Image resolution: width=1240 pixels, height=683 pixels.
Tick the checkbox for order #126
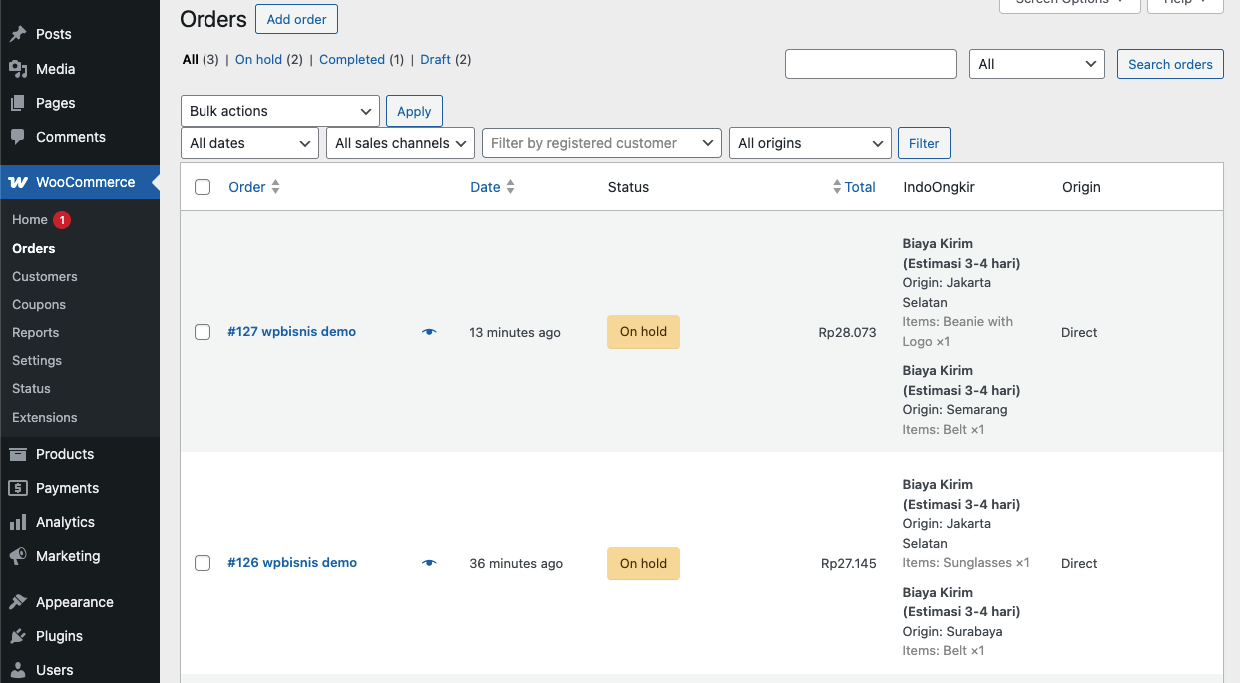[203, 563]
